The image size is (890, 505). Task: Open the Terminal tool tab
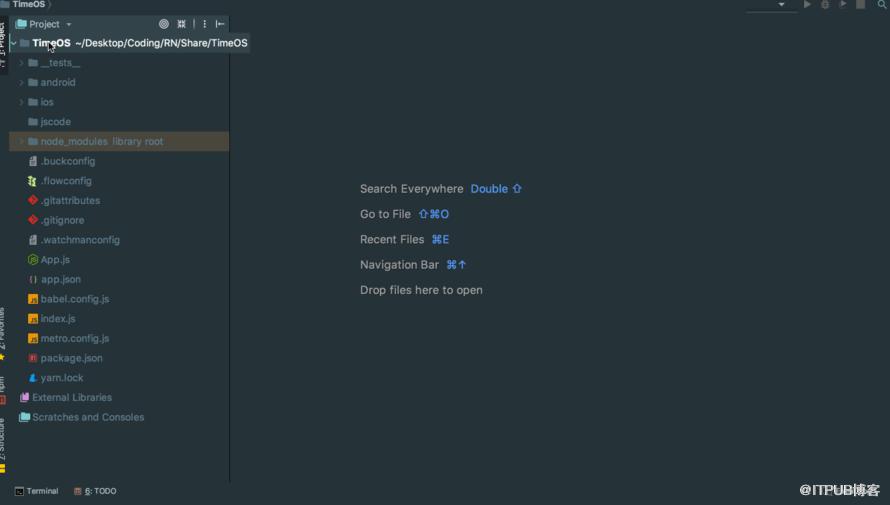tap(37, 491)
